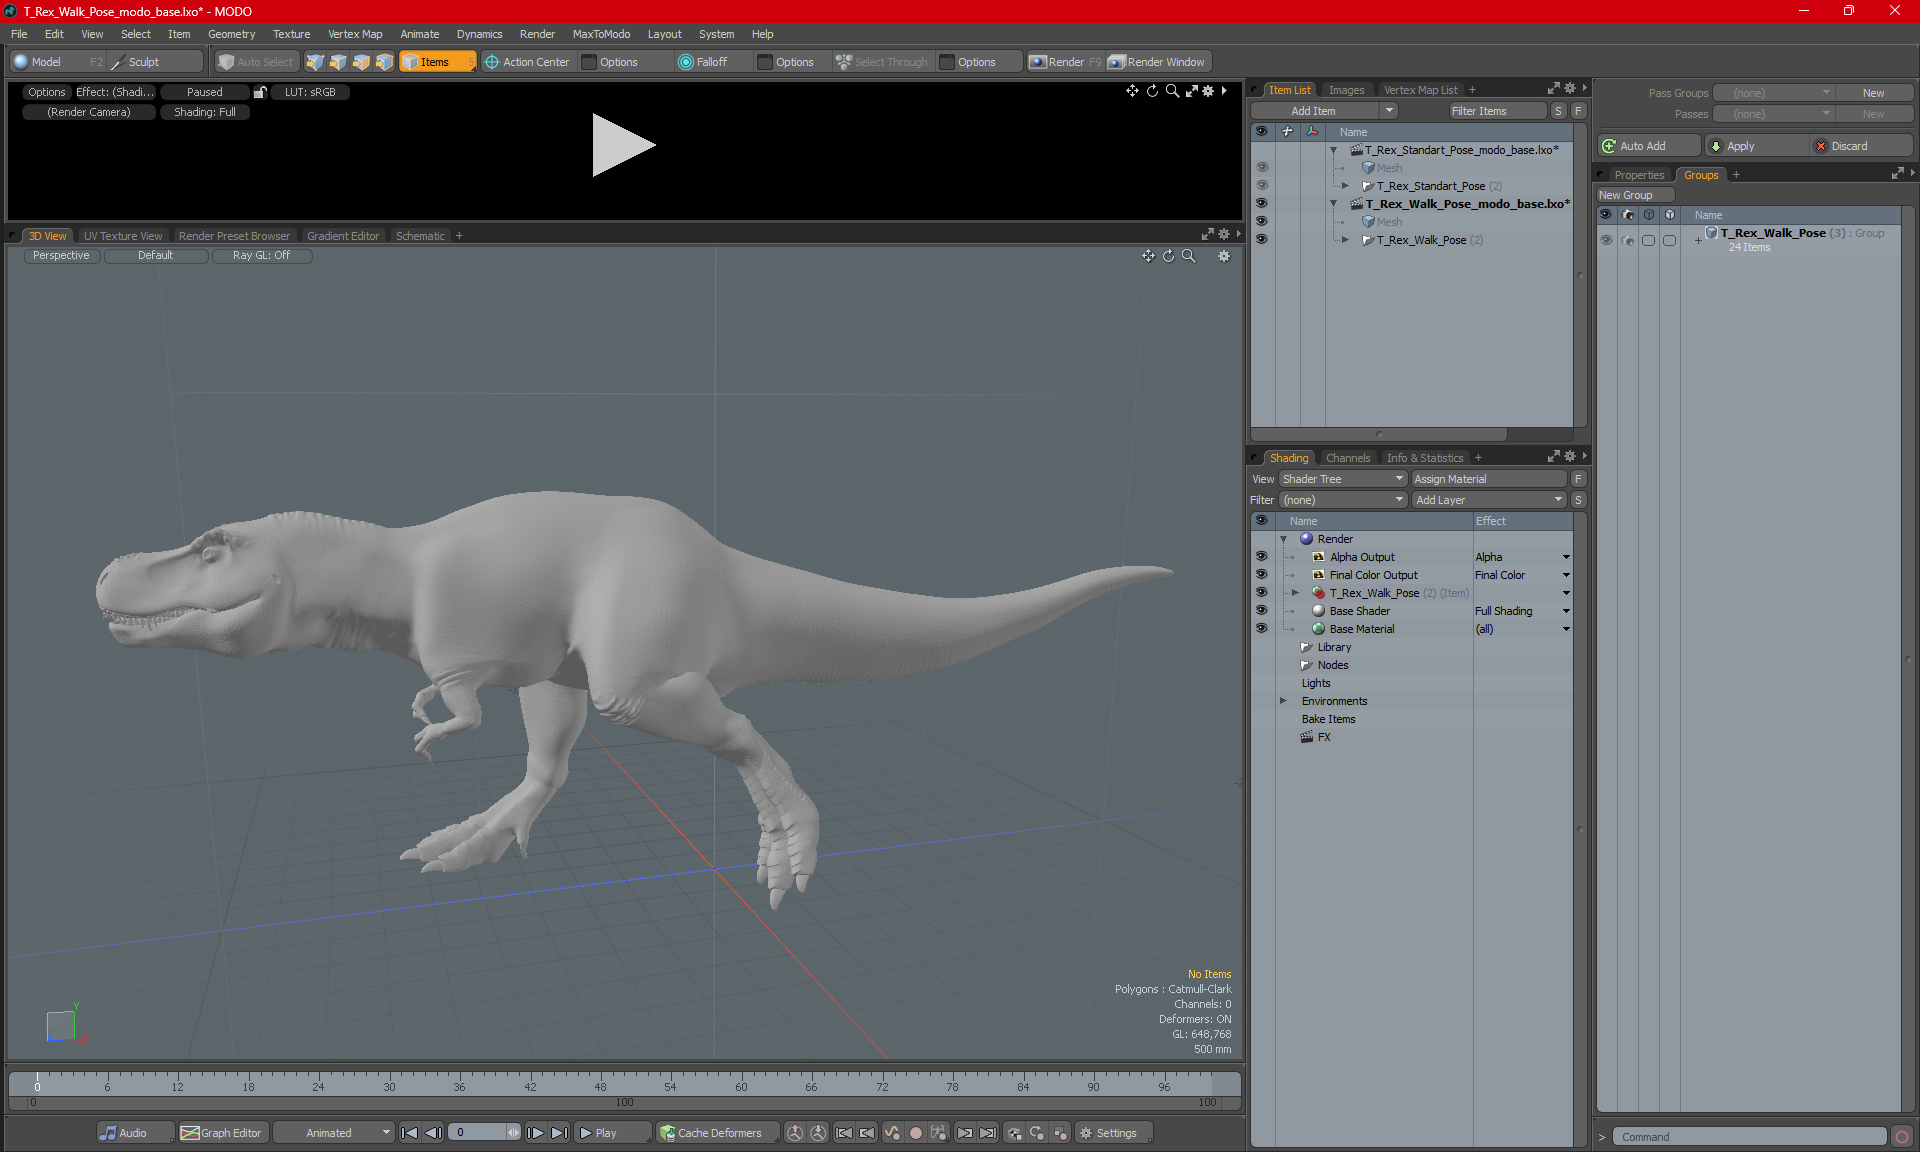Image resolution: width=1920 pixels, height=1152 pixels.
Task: Toggle visibility of Final Color Output
Action: click(x=1262, y=575)
